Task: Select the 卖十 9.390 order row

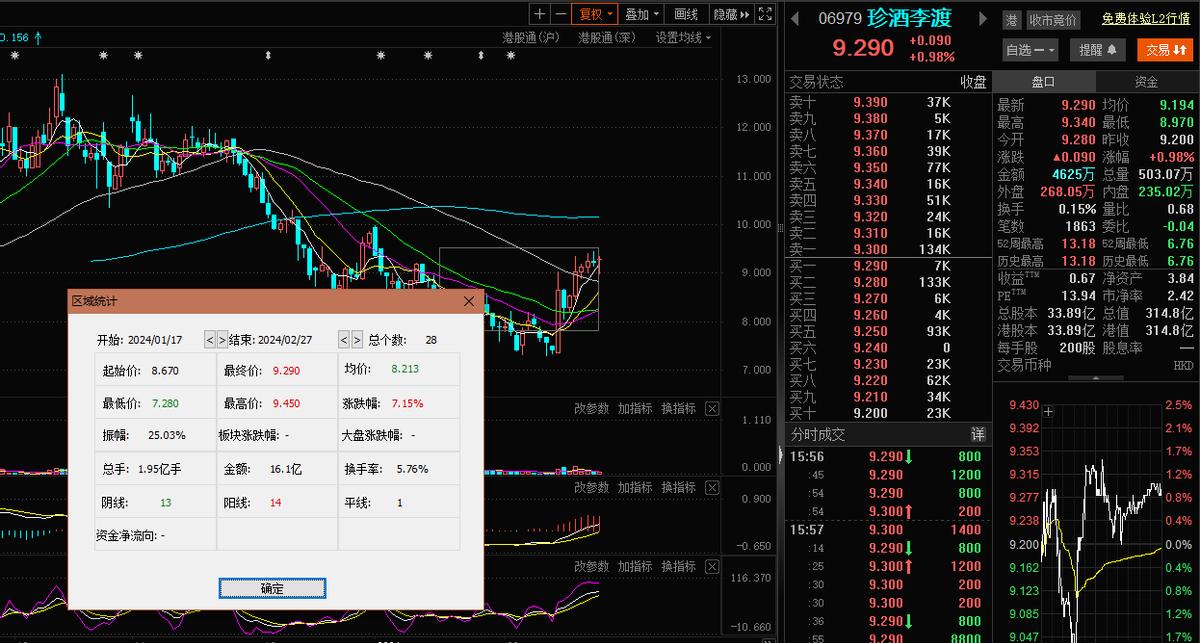Action: 888,102
